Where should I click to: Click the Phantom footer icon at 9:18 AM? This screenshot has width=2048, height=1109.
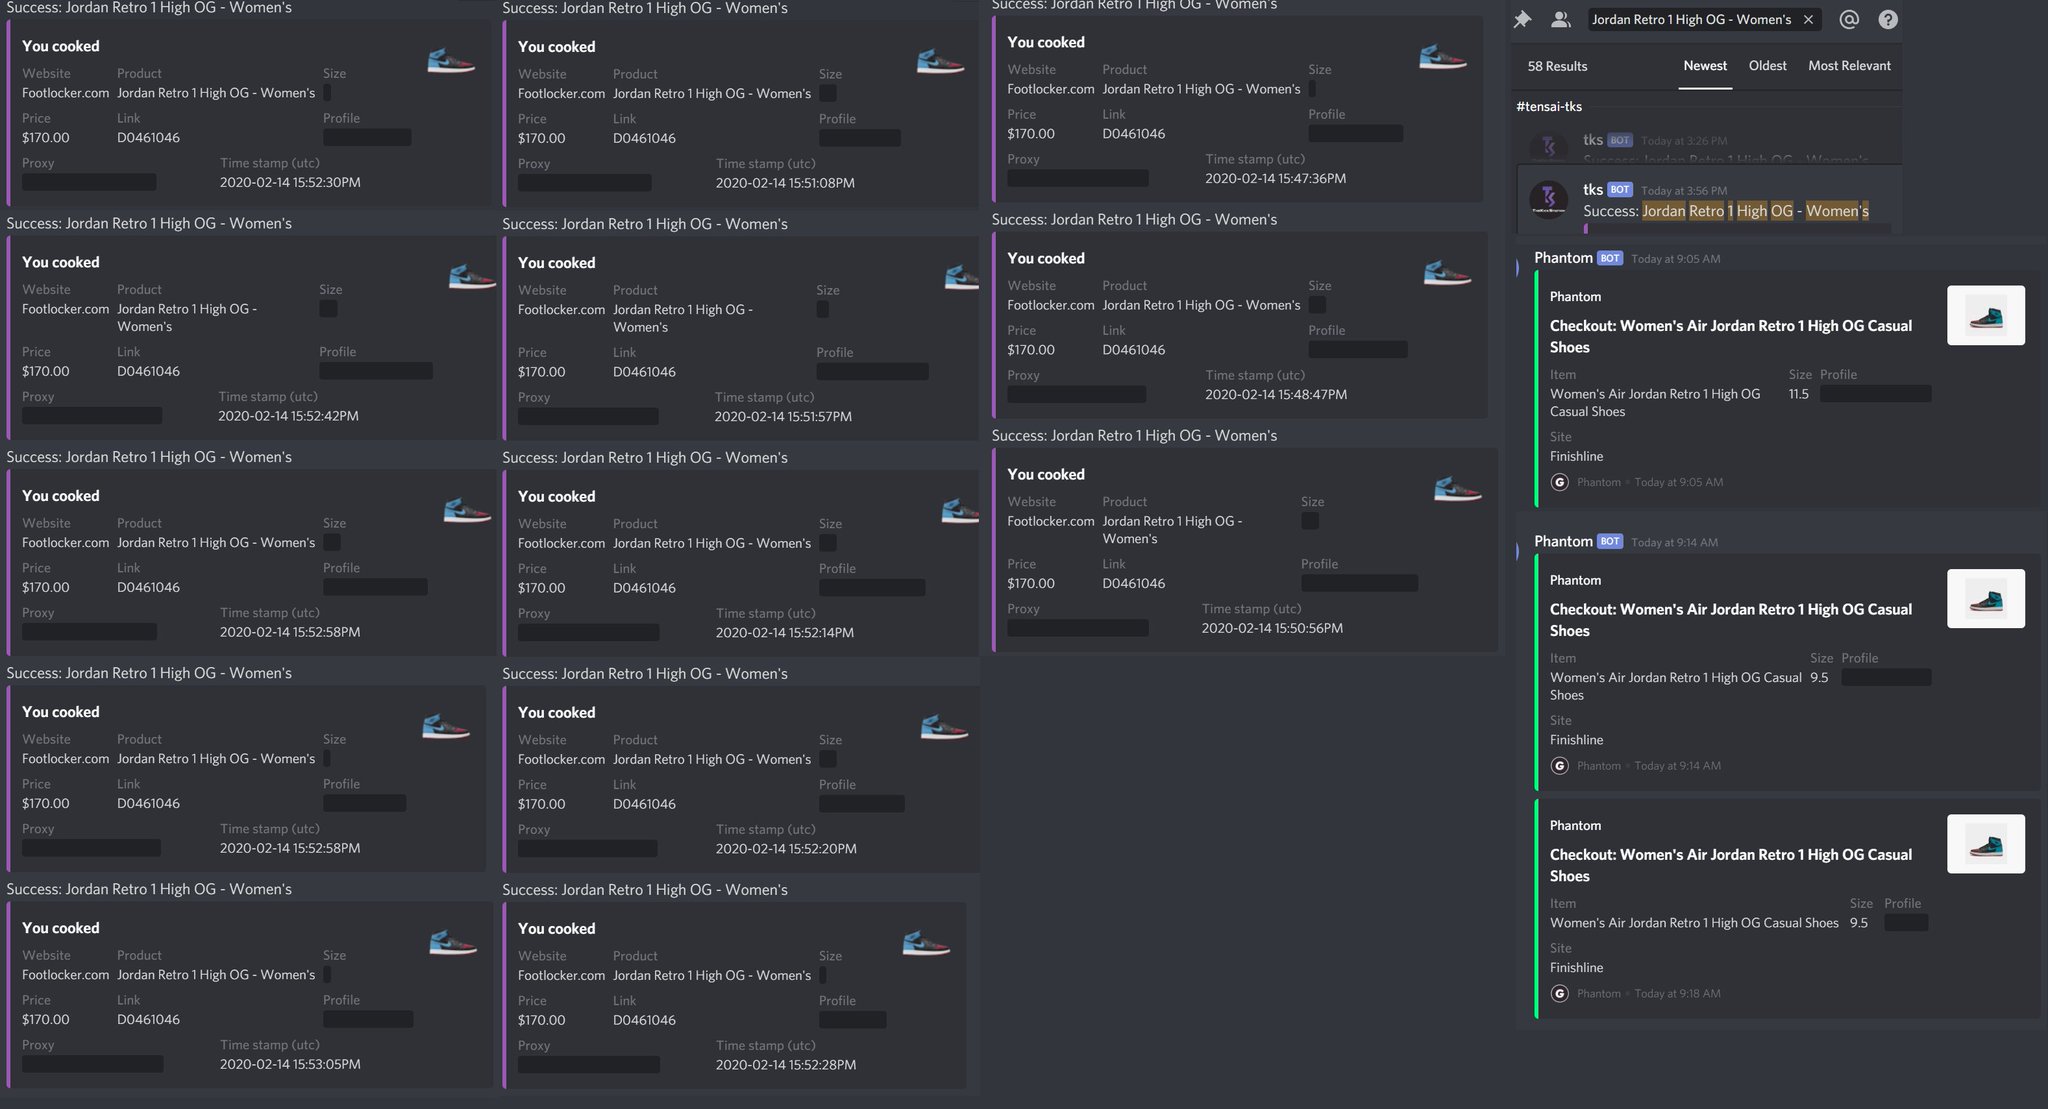point(1559,993)
